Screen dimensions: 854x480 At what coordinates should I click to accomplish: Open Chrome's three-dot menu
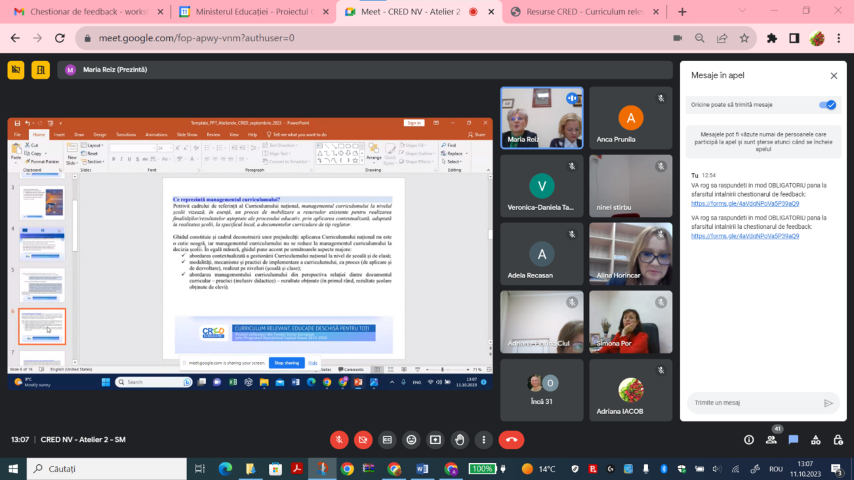839,38
